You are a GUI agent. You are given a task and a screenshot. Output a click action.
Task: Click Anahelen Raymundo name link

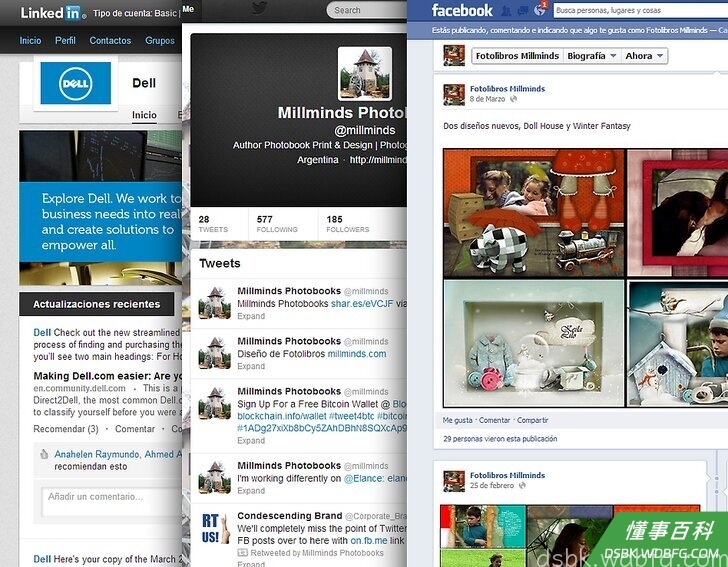point(97,454)
